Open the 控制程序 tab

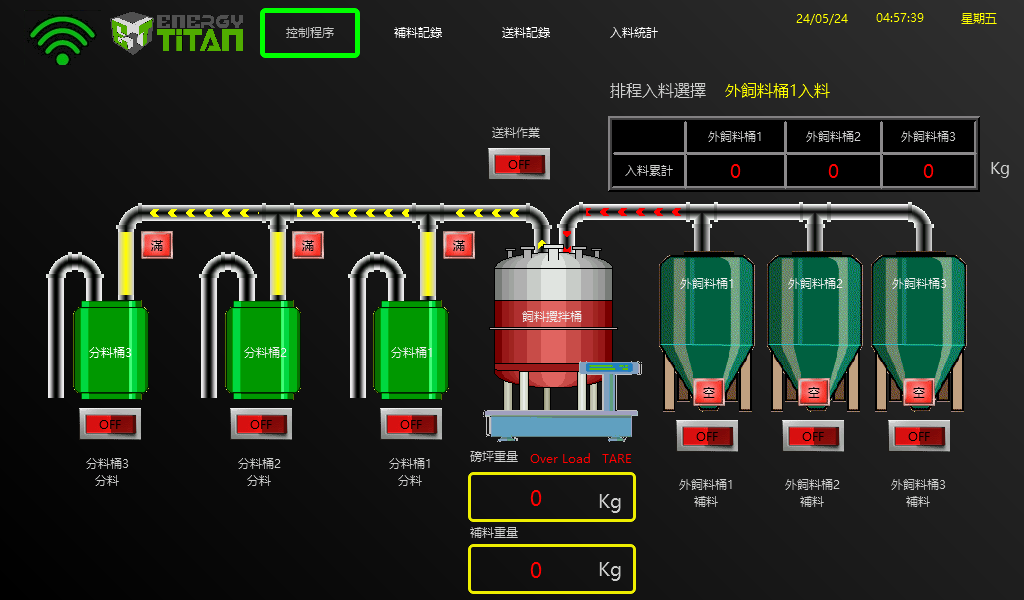(x=310, y=33)
